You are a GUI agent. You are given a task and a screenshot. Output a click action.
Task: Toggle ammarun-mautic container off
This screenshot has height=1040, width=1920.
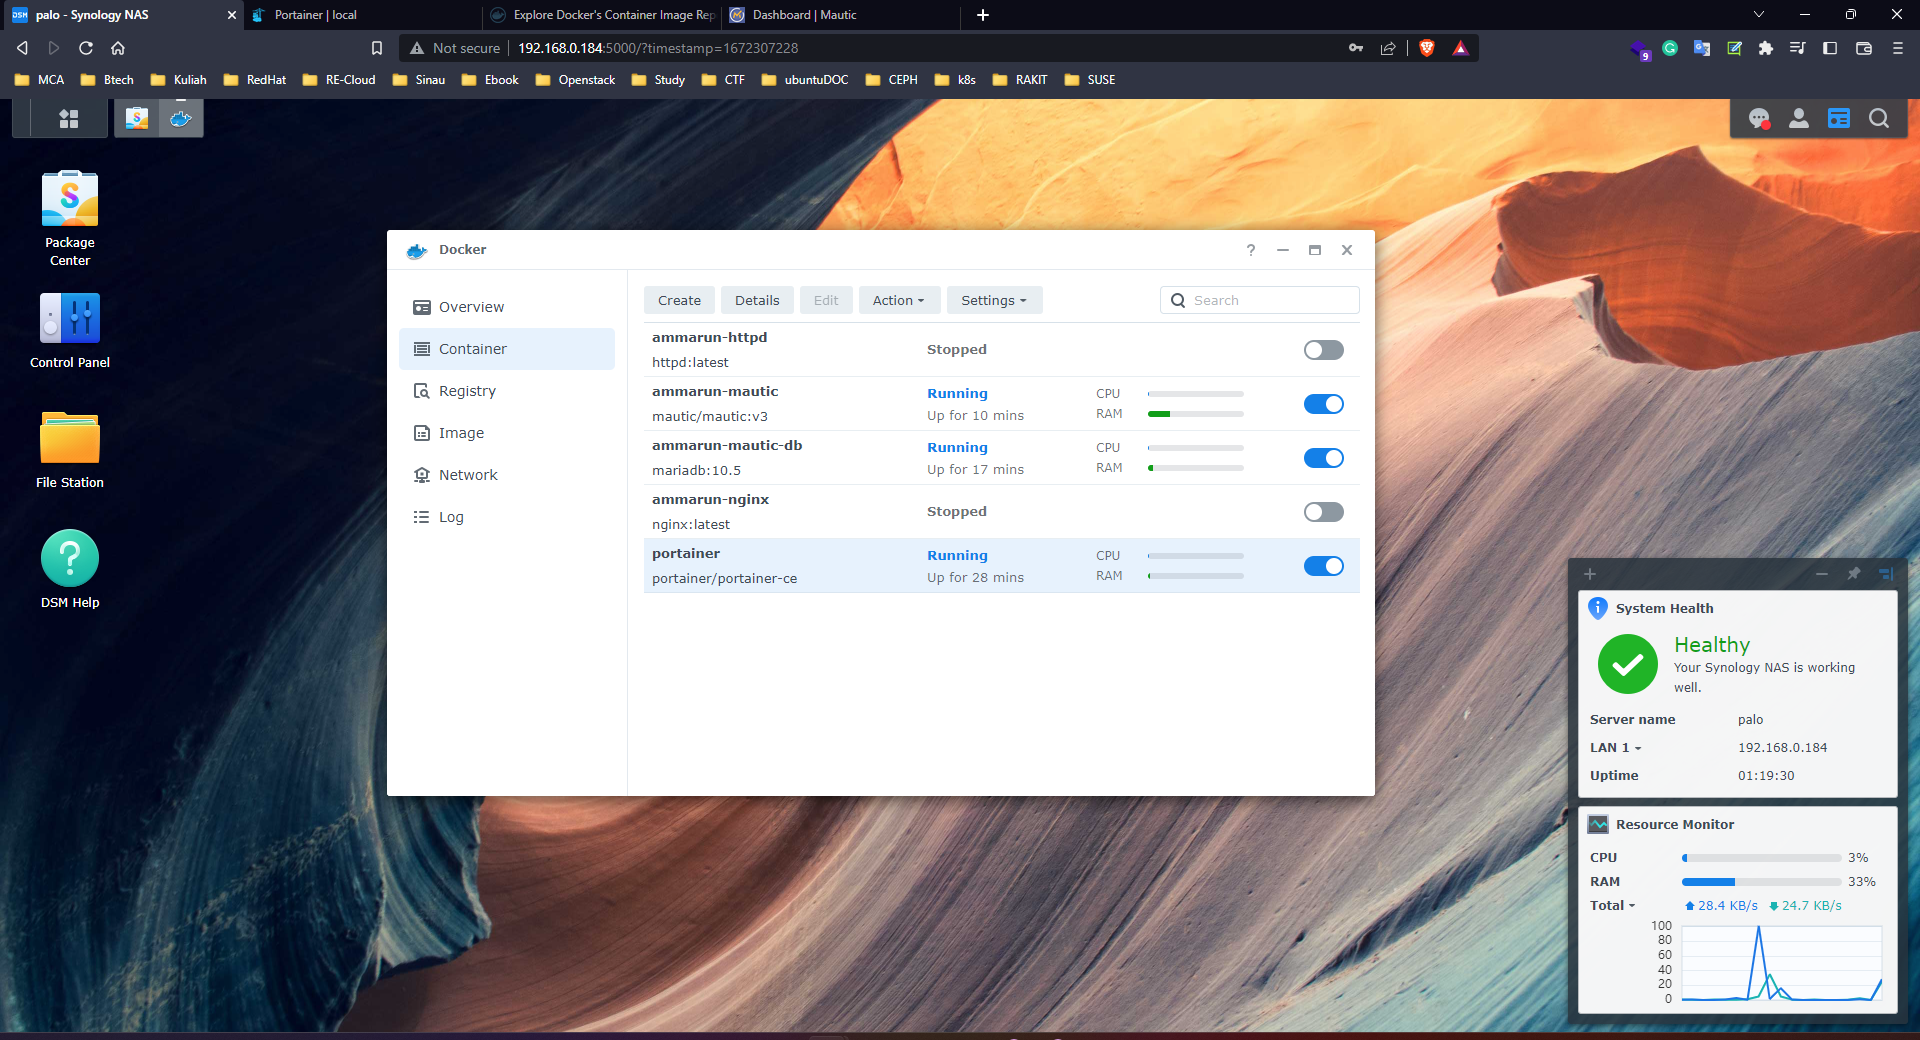(x=1324, y=404)
